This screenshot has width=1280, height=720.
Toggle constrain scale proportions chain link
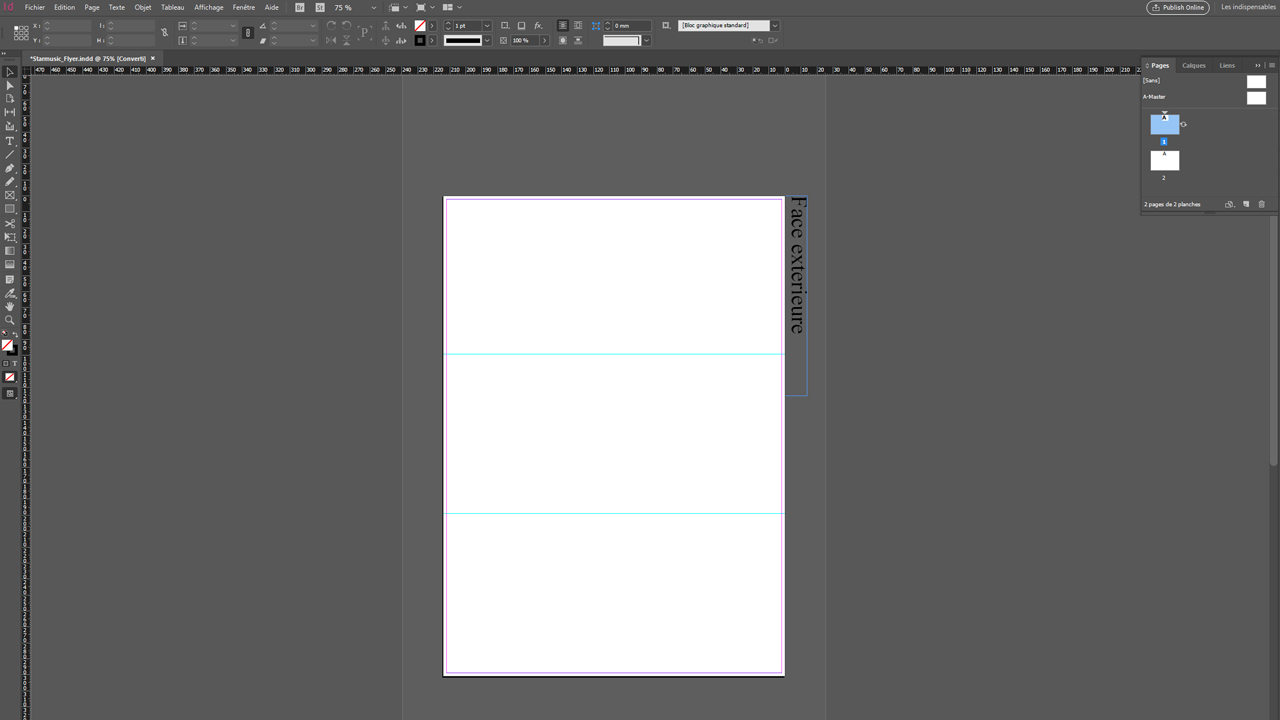tap(248, 33)
